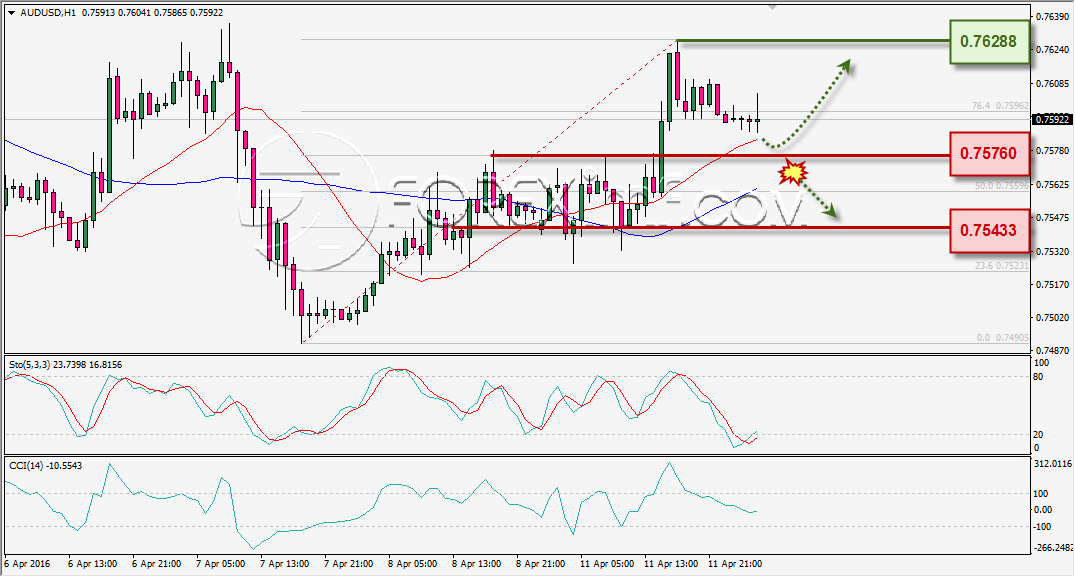
Task: Click the 8 Apr 13:00 time label
Action: (476, 564)
